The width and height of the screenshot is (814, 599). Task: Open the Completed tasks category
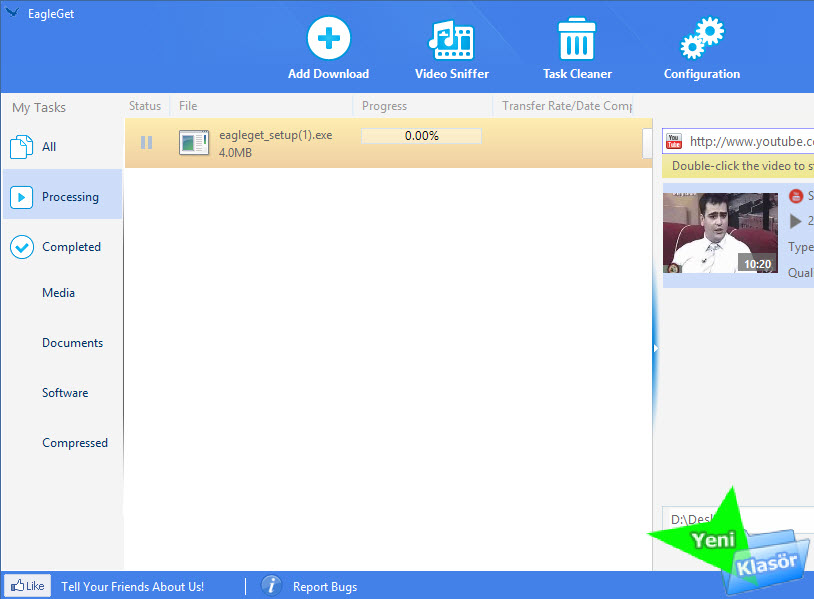pos(70,247)
